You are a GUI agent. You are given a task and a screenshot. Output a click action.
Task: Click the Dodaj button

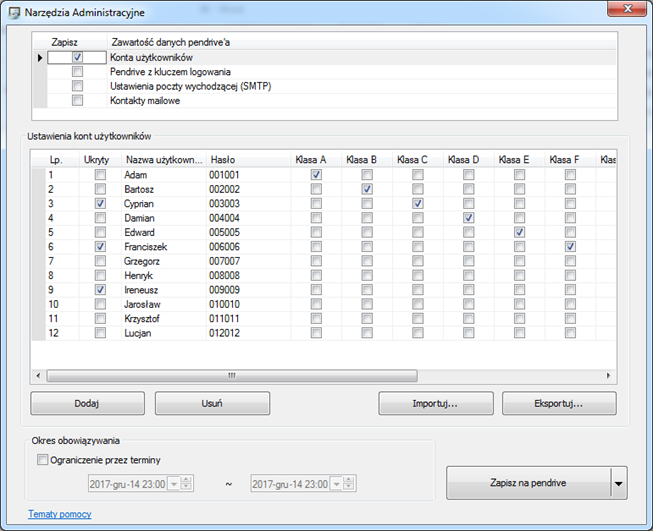[x=87, y=403]
